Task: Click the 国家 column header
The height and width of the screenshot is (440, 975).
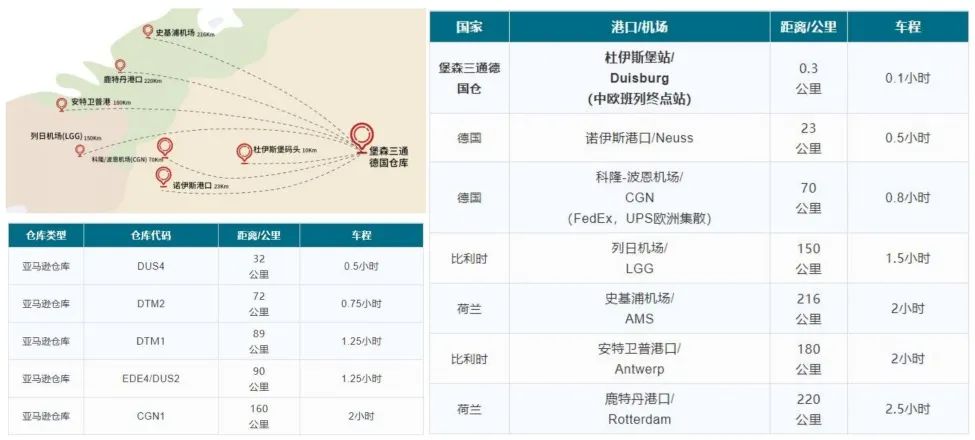Action: tap(469, 27)
